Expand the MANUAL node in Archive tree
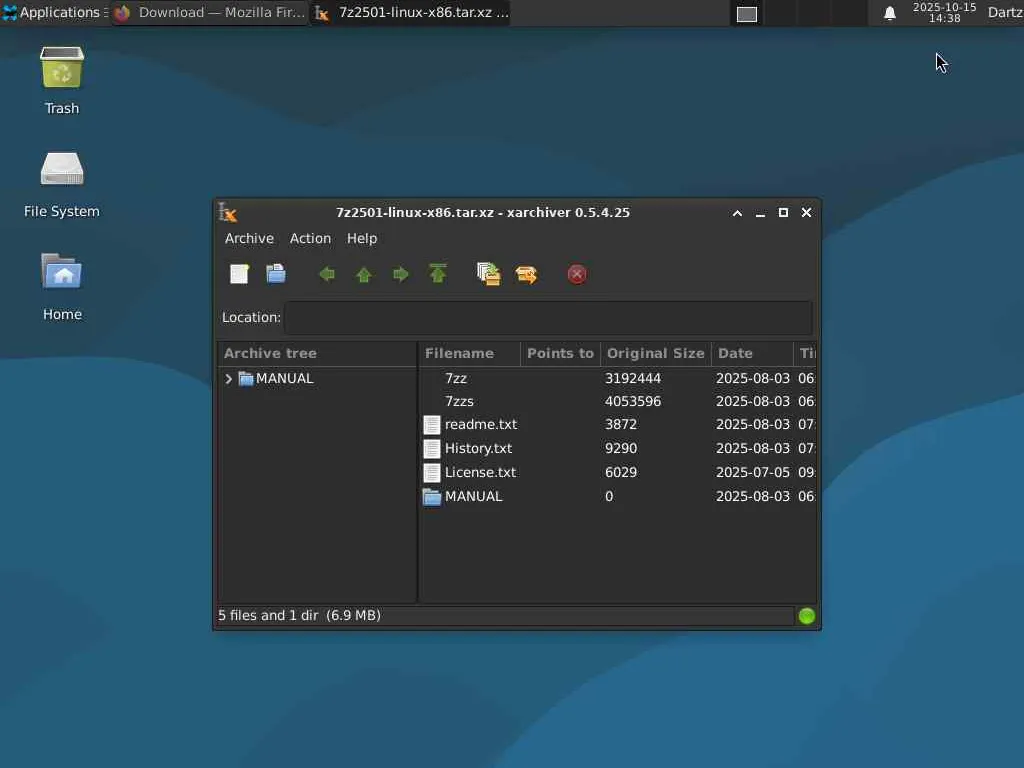The height and width of the screenshot is (768, 1024). point(228,379)
